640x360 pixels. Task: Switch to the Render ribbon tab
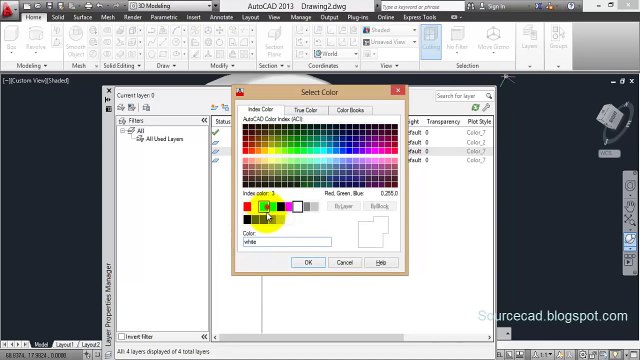133,17
